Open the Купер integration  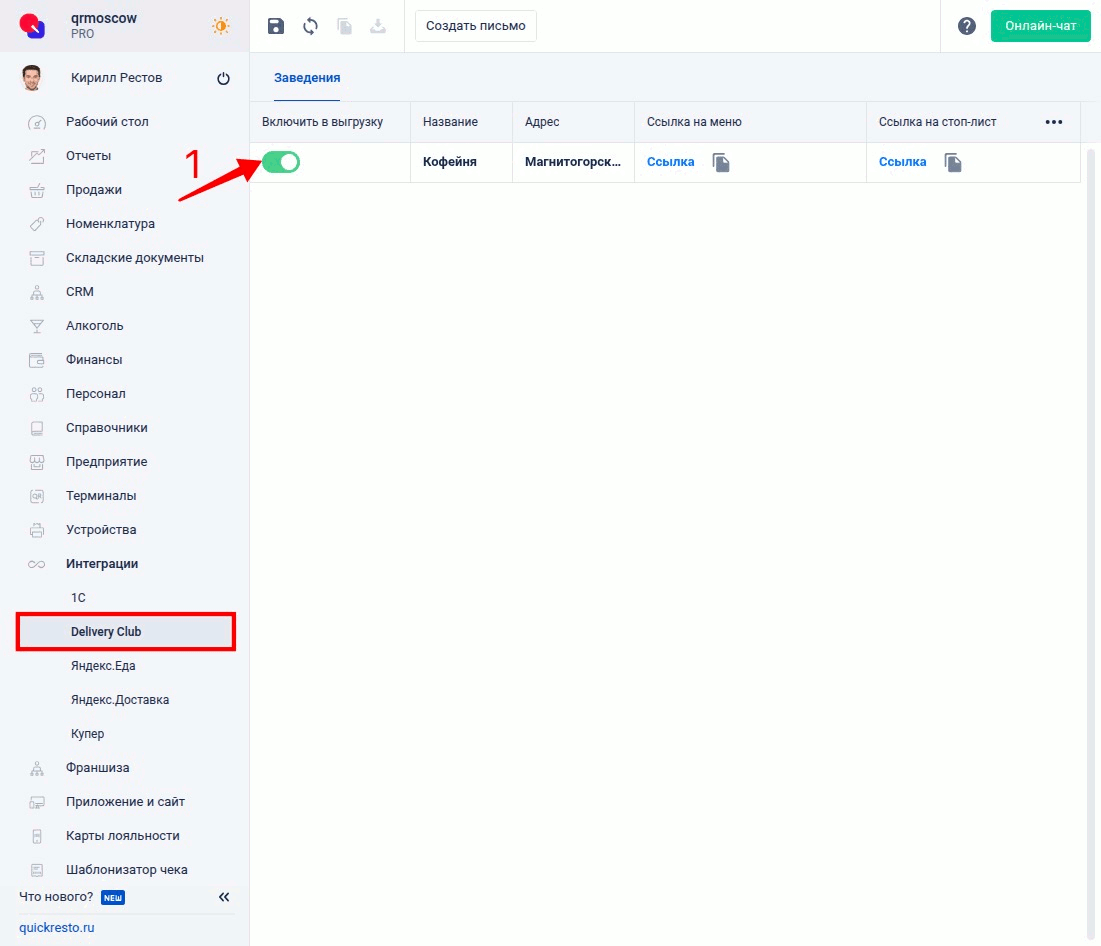pyautogui.click(x=87, y=734)
